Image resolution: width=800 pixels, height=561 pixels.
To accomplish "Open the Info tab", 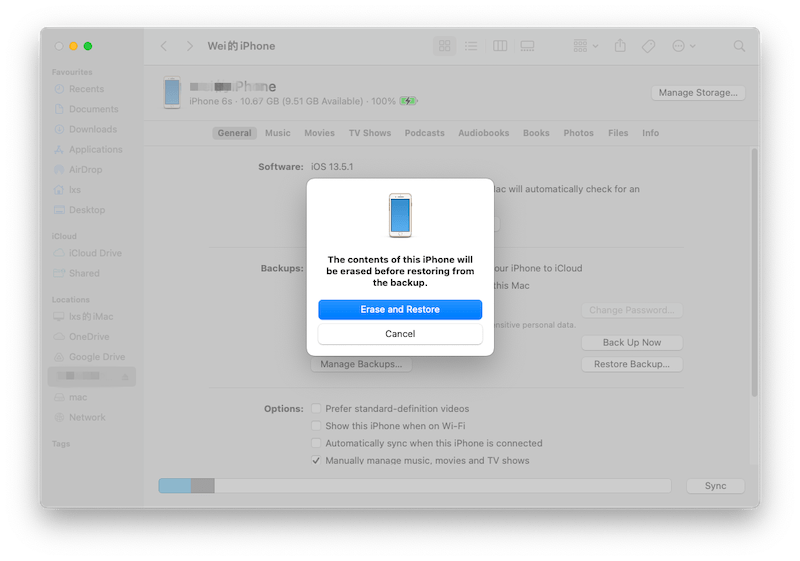I will (651, 133).
